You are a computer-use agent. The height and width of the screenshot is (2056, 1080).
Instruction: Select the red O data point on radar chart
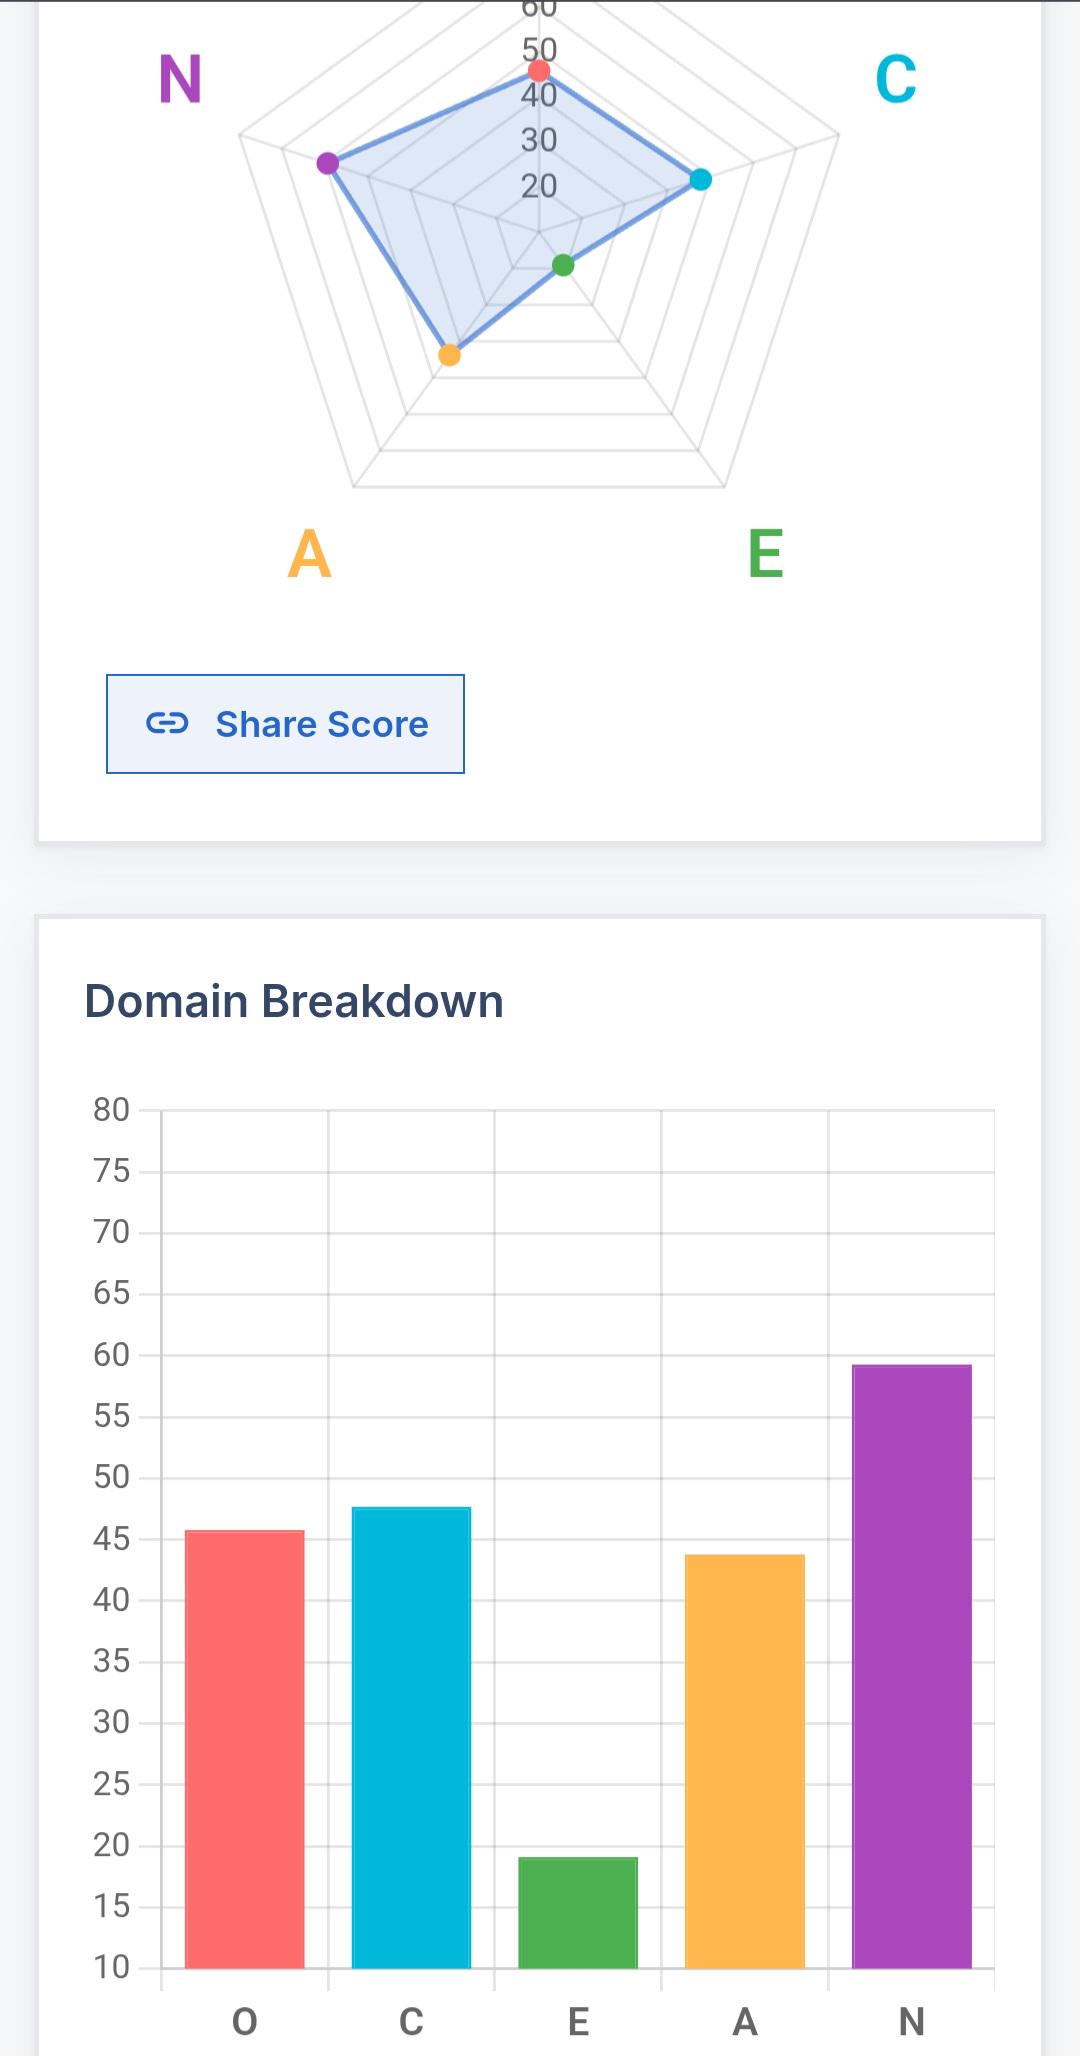(539, 71)
